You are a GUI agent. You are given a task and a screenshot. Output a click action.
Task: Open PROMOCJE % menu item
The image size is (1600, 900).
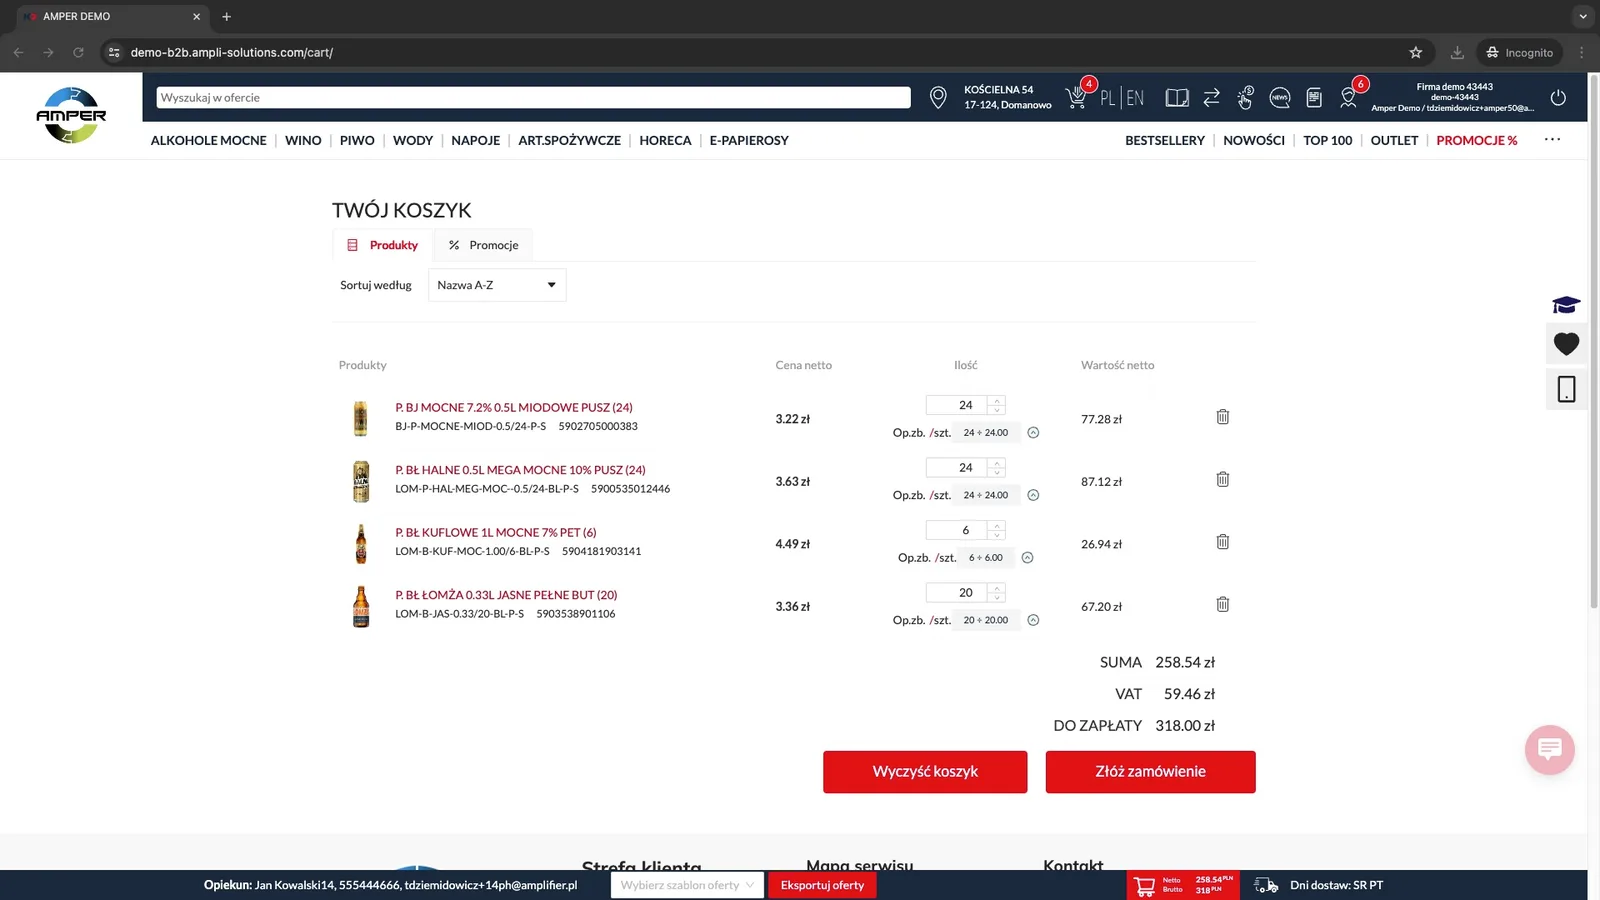click(1476, 140)
